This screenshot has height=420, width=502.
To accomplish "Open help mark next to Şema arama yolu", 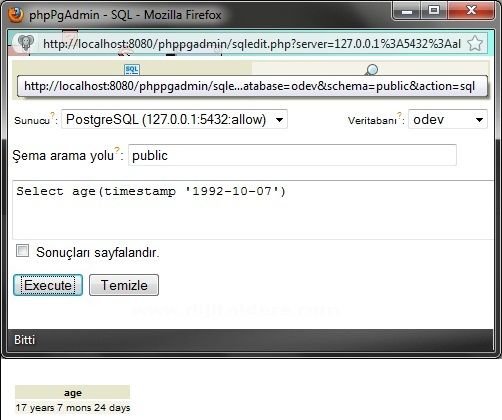I will 117,150.
